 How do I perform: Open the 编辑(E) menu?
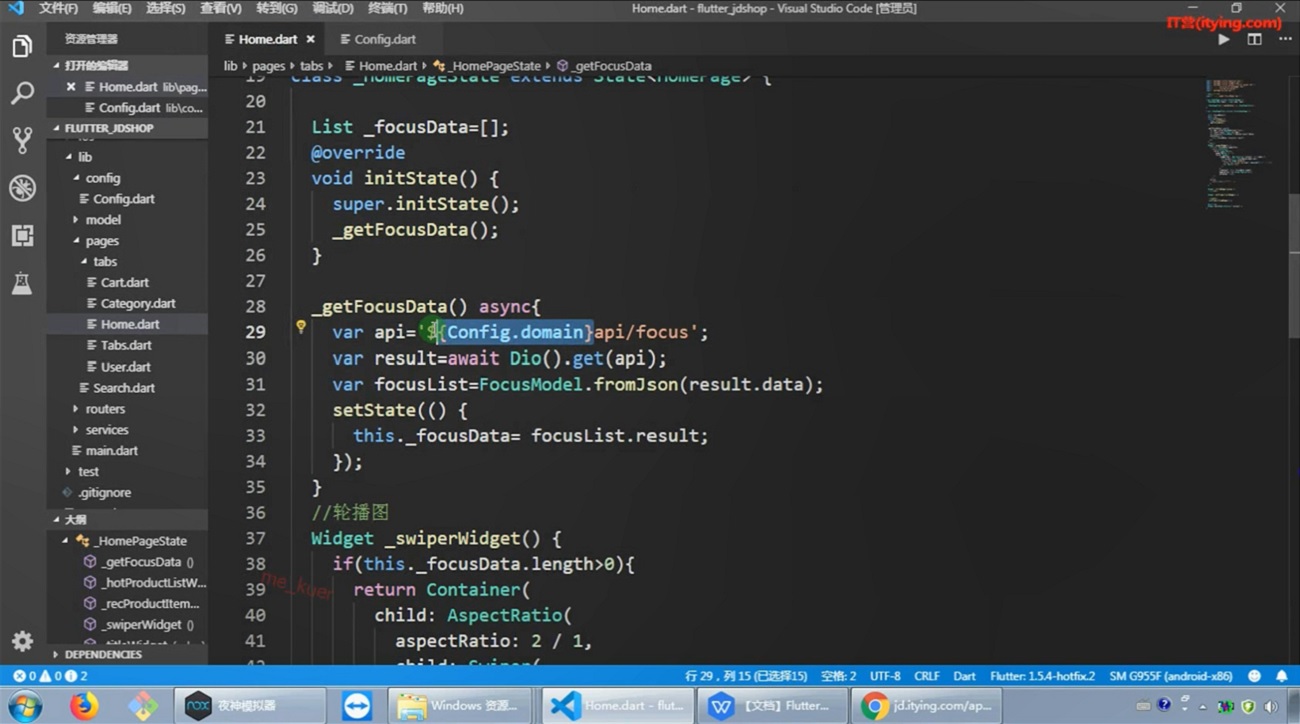tap(112, 8)
